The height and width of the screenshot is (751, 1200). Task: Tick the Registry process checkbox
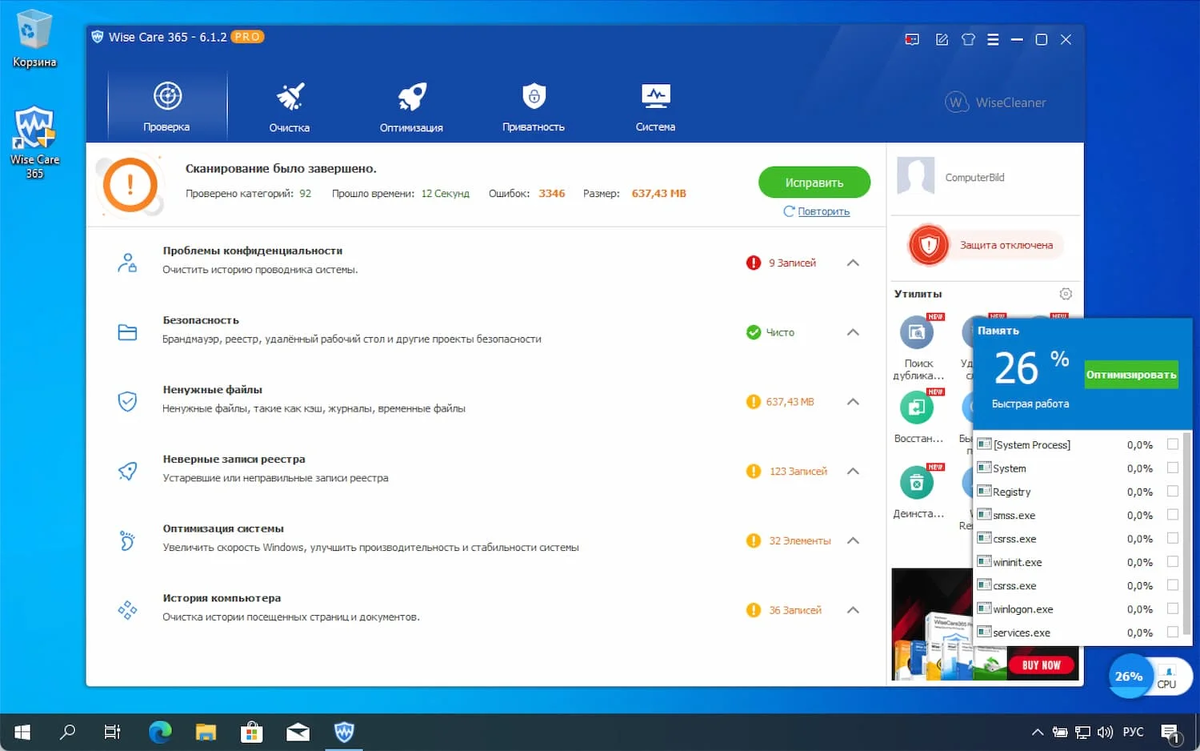point(1173,491)
